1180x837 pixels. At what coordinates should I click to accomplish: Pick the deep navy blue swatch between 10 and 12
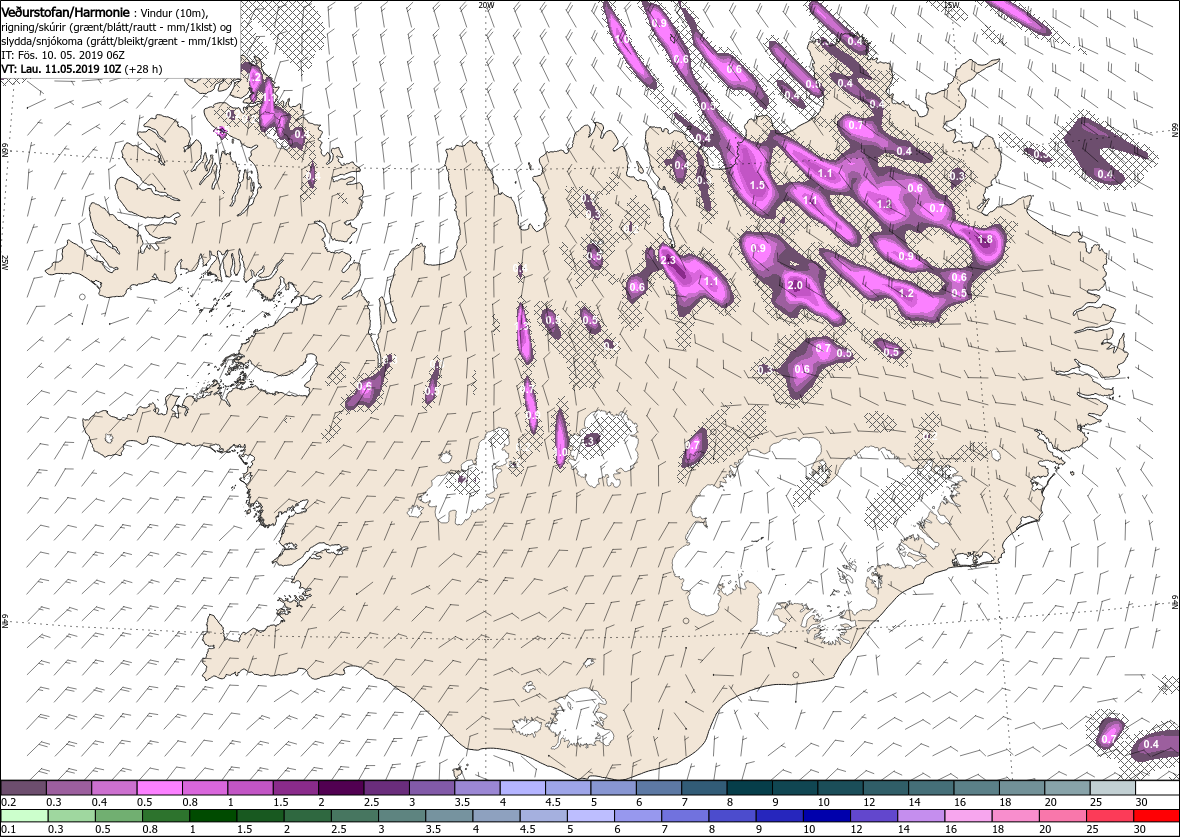(x=826, y=816)
